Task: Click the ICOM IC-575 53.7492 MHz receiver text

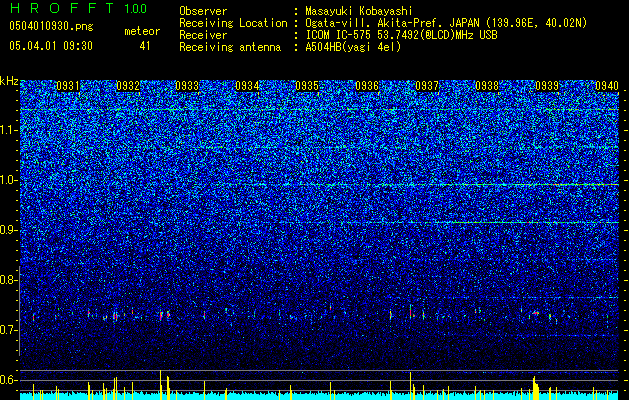Action: (401, 35)
